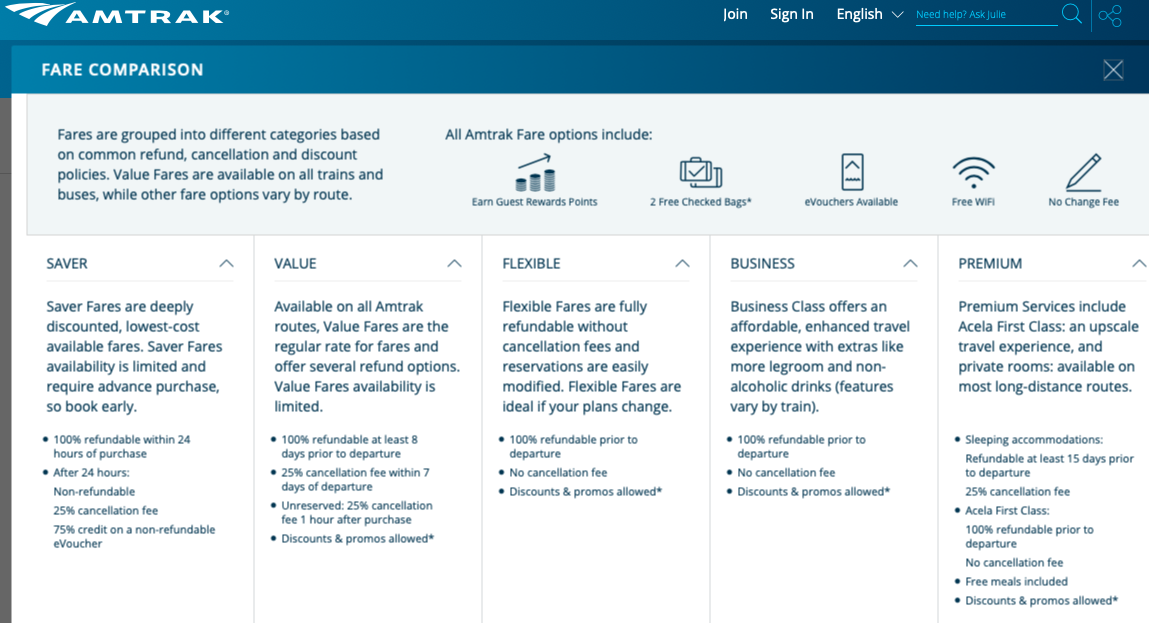Viewport: 1149px width, 623px height.
Task: Click the VALUE column heading
Action: pos(295,264)
